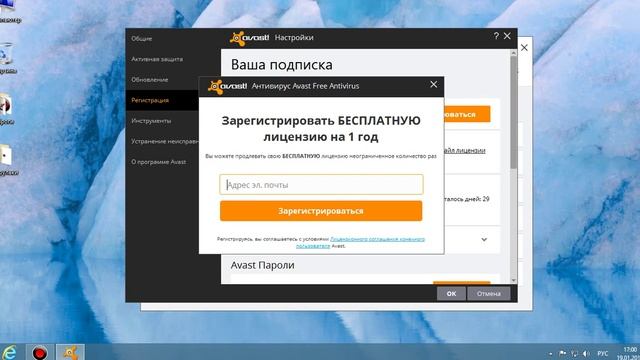Close the Avast Free Antivirus registration dialog
The image size is (640, 360).
pyautogui.click(x=433, y=84)
